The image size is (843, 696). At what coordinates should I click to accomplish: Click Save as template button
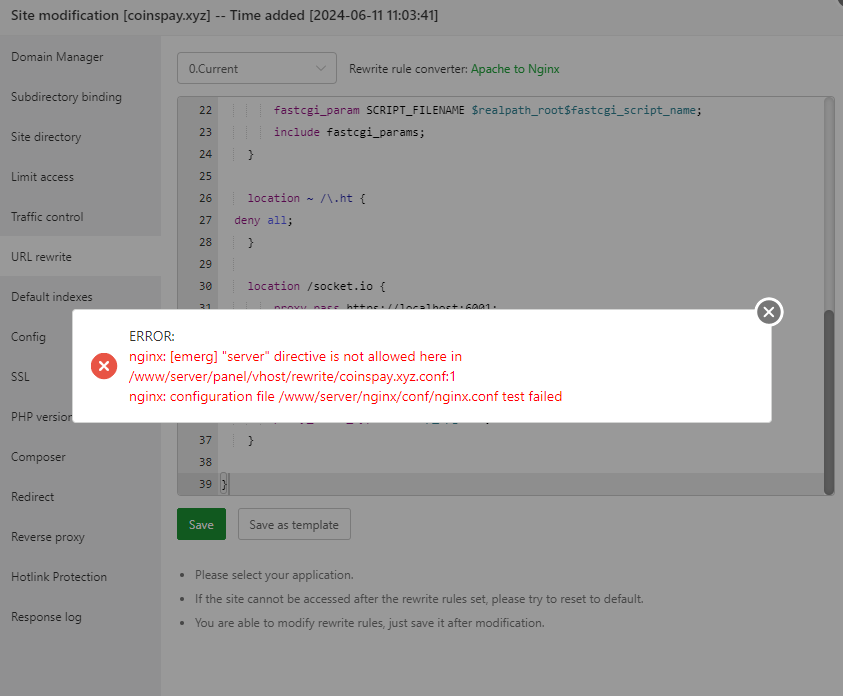294,525
